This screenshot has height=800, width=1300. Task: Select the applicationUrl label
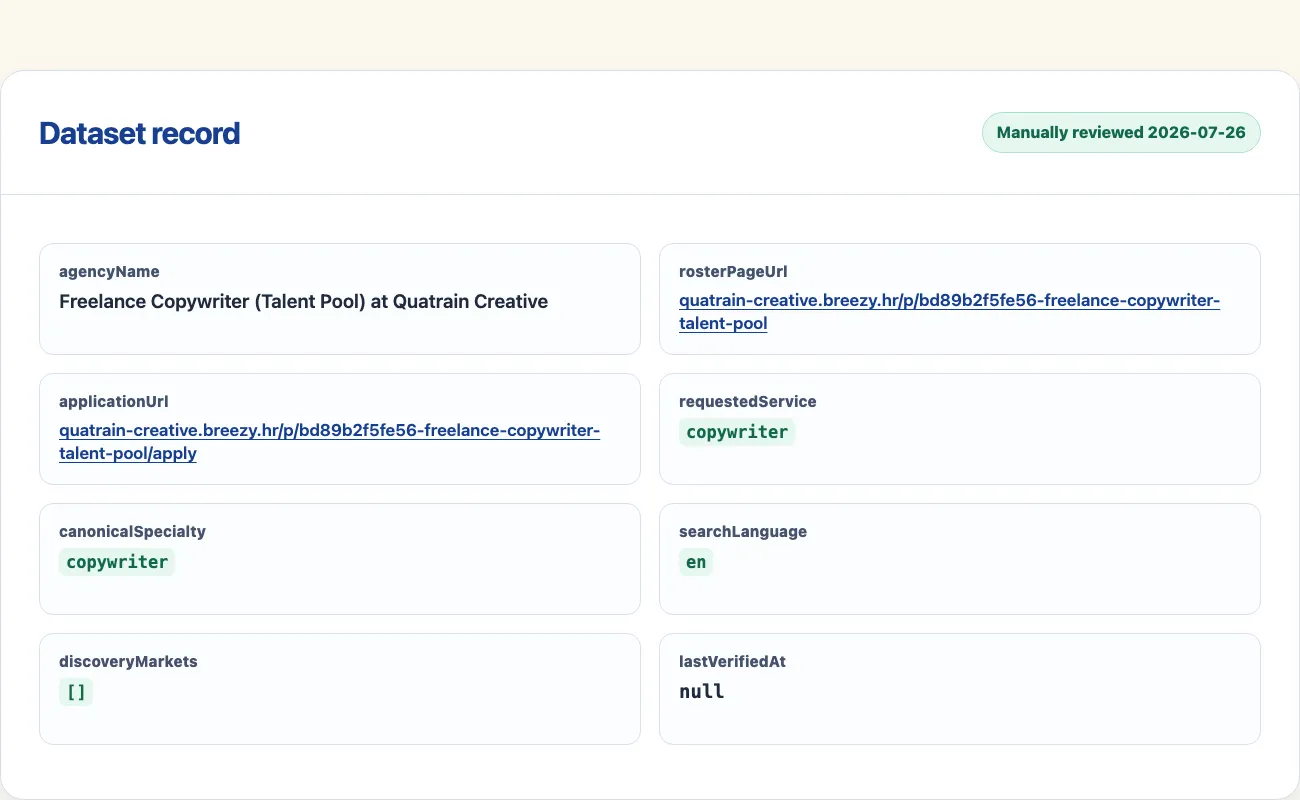click(113, 401)
